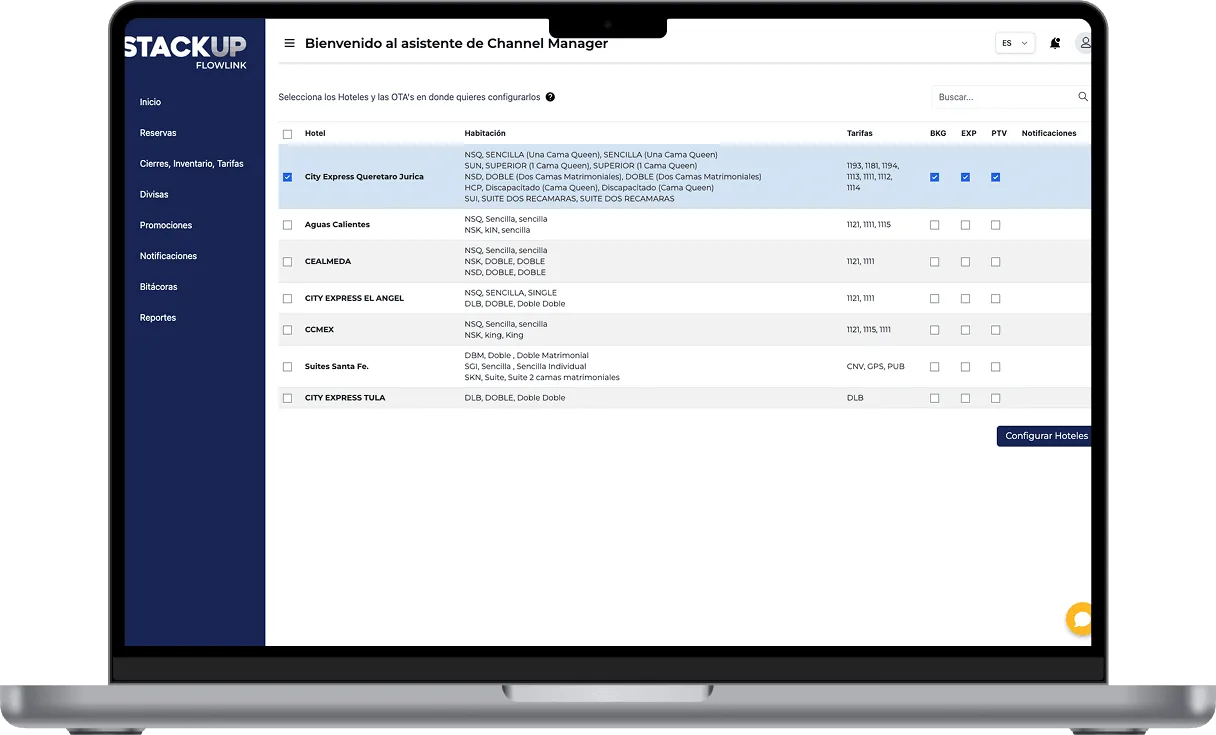Check the CITY EXPRESS EL ANGEL checkbox

tap(288, 299)
